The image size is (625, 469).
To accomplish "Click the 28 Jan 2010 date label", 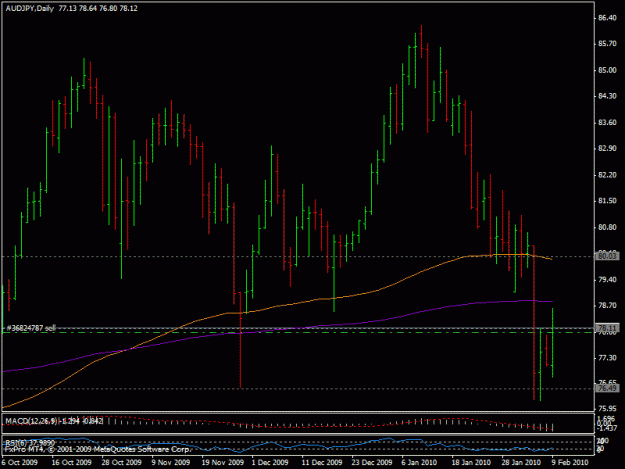I will point(521,462).
